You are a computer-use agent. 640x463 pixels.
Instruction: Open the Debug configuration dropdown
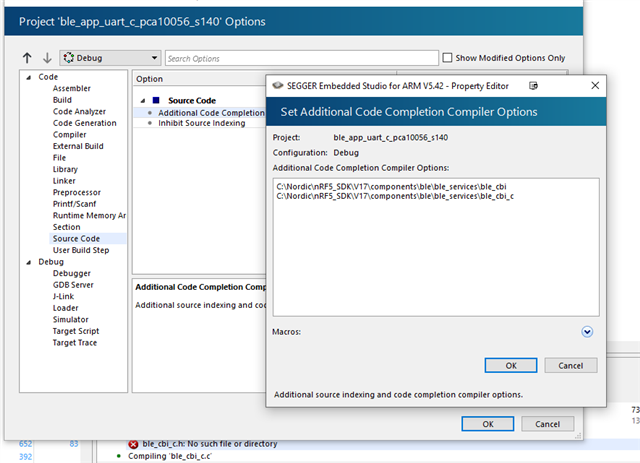coord(110,58)
